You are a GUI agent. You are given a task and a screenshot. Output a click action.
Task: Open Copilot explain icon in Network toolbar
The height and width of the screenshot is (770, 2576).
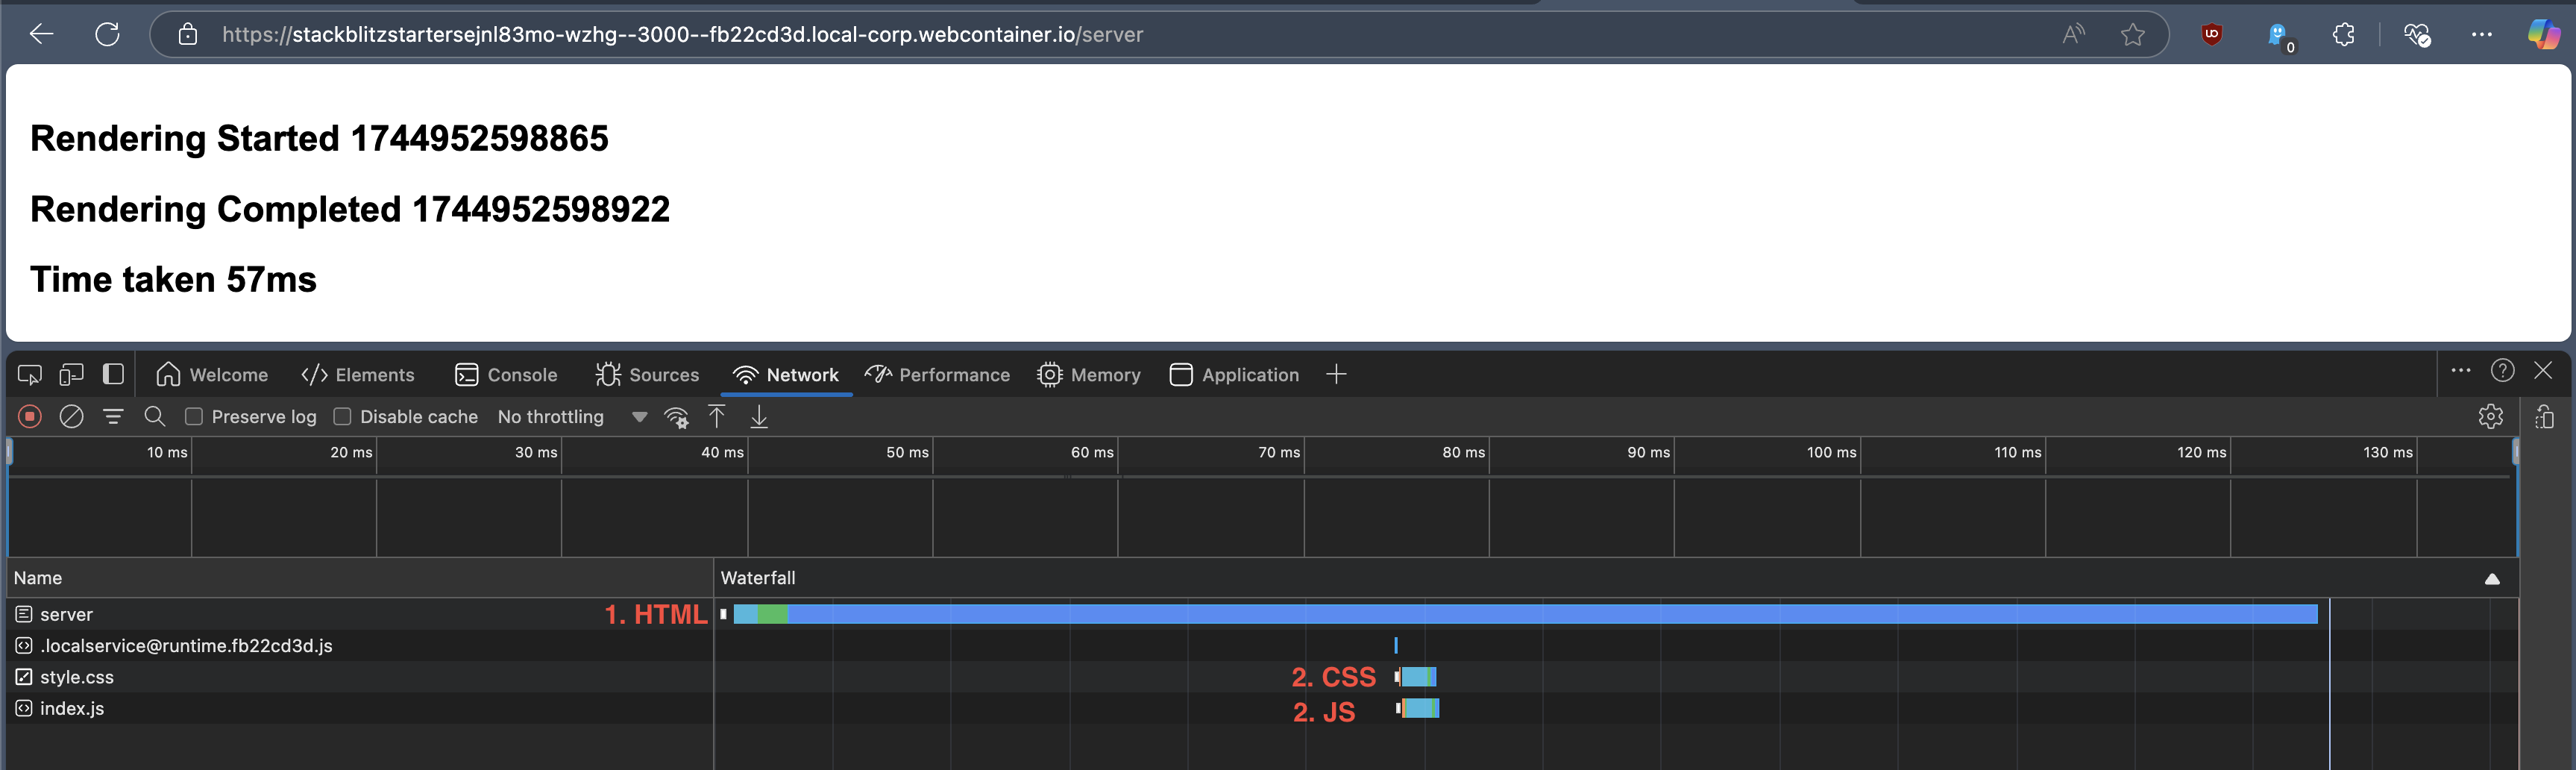tap(2545, 417)
